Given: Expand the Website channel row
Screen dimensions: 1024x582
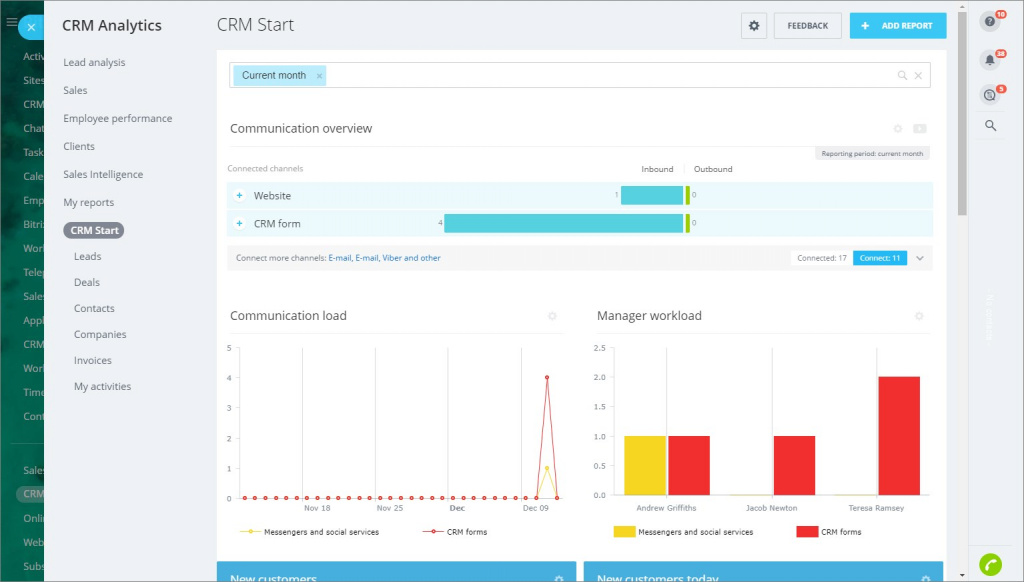Looking at the screenshot, I should [239, 196].
